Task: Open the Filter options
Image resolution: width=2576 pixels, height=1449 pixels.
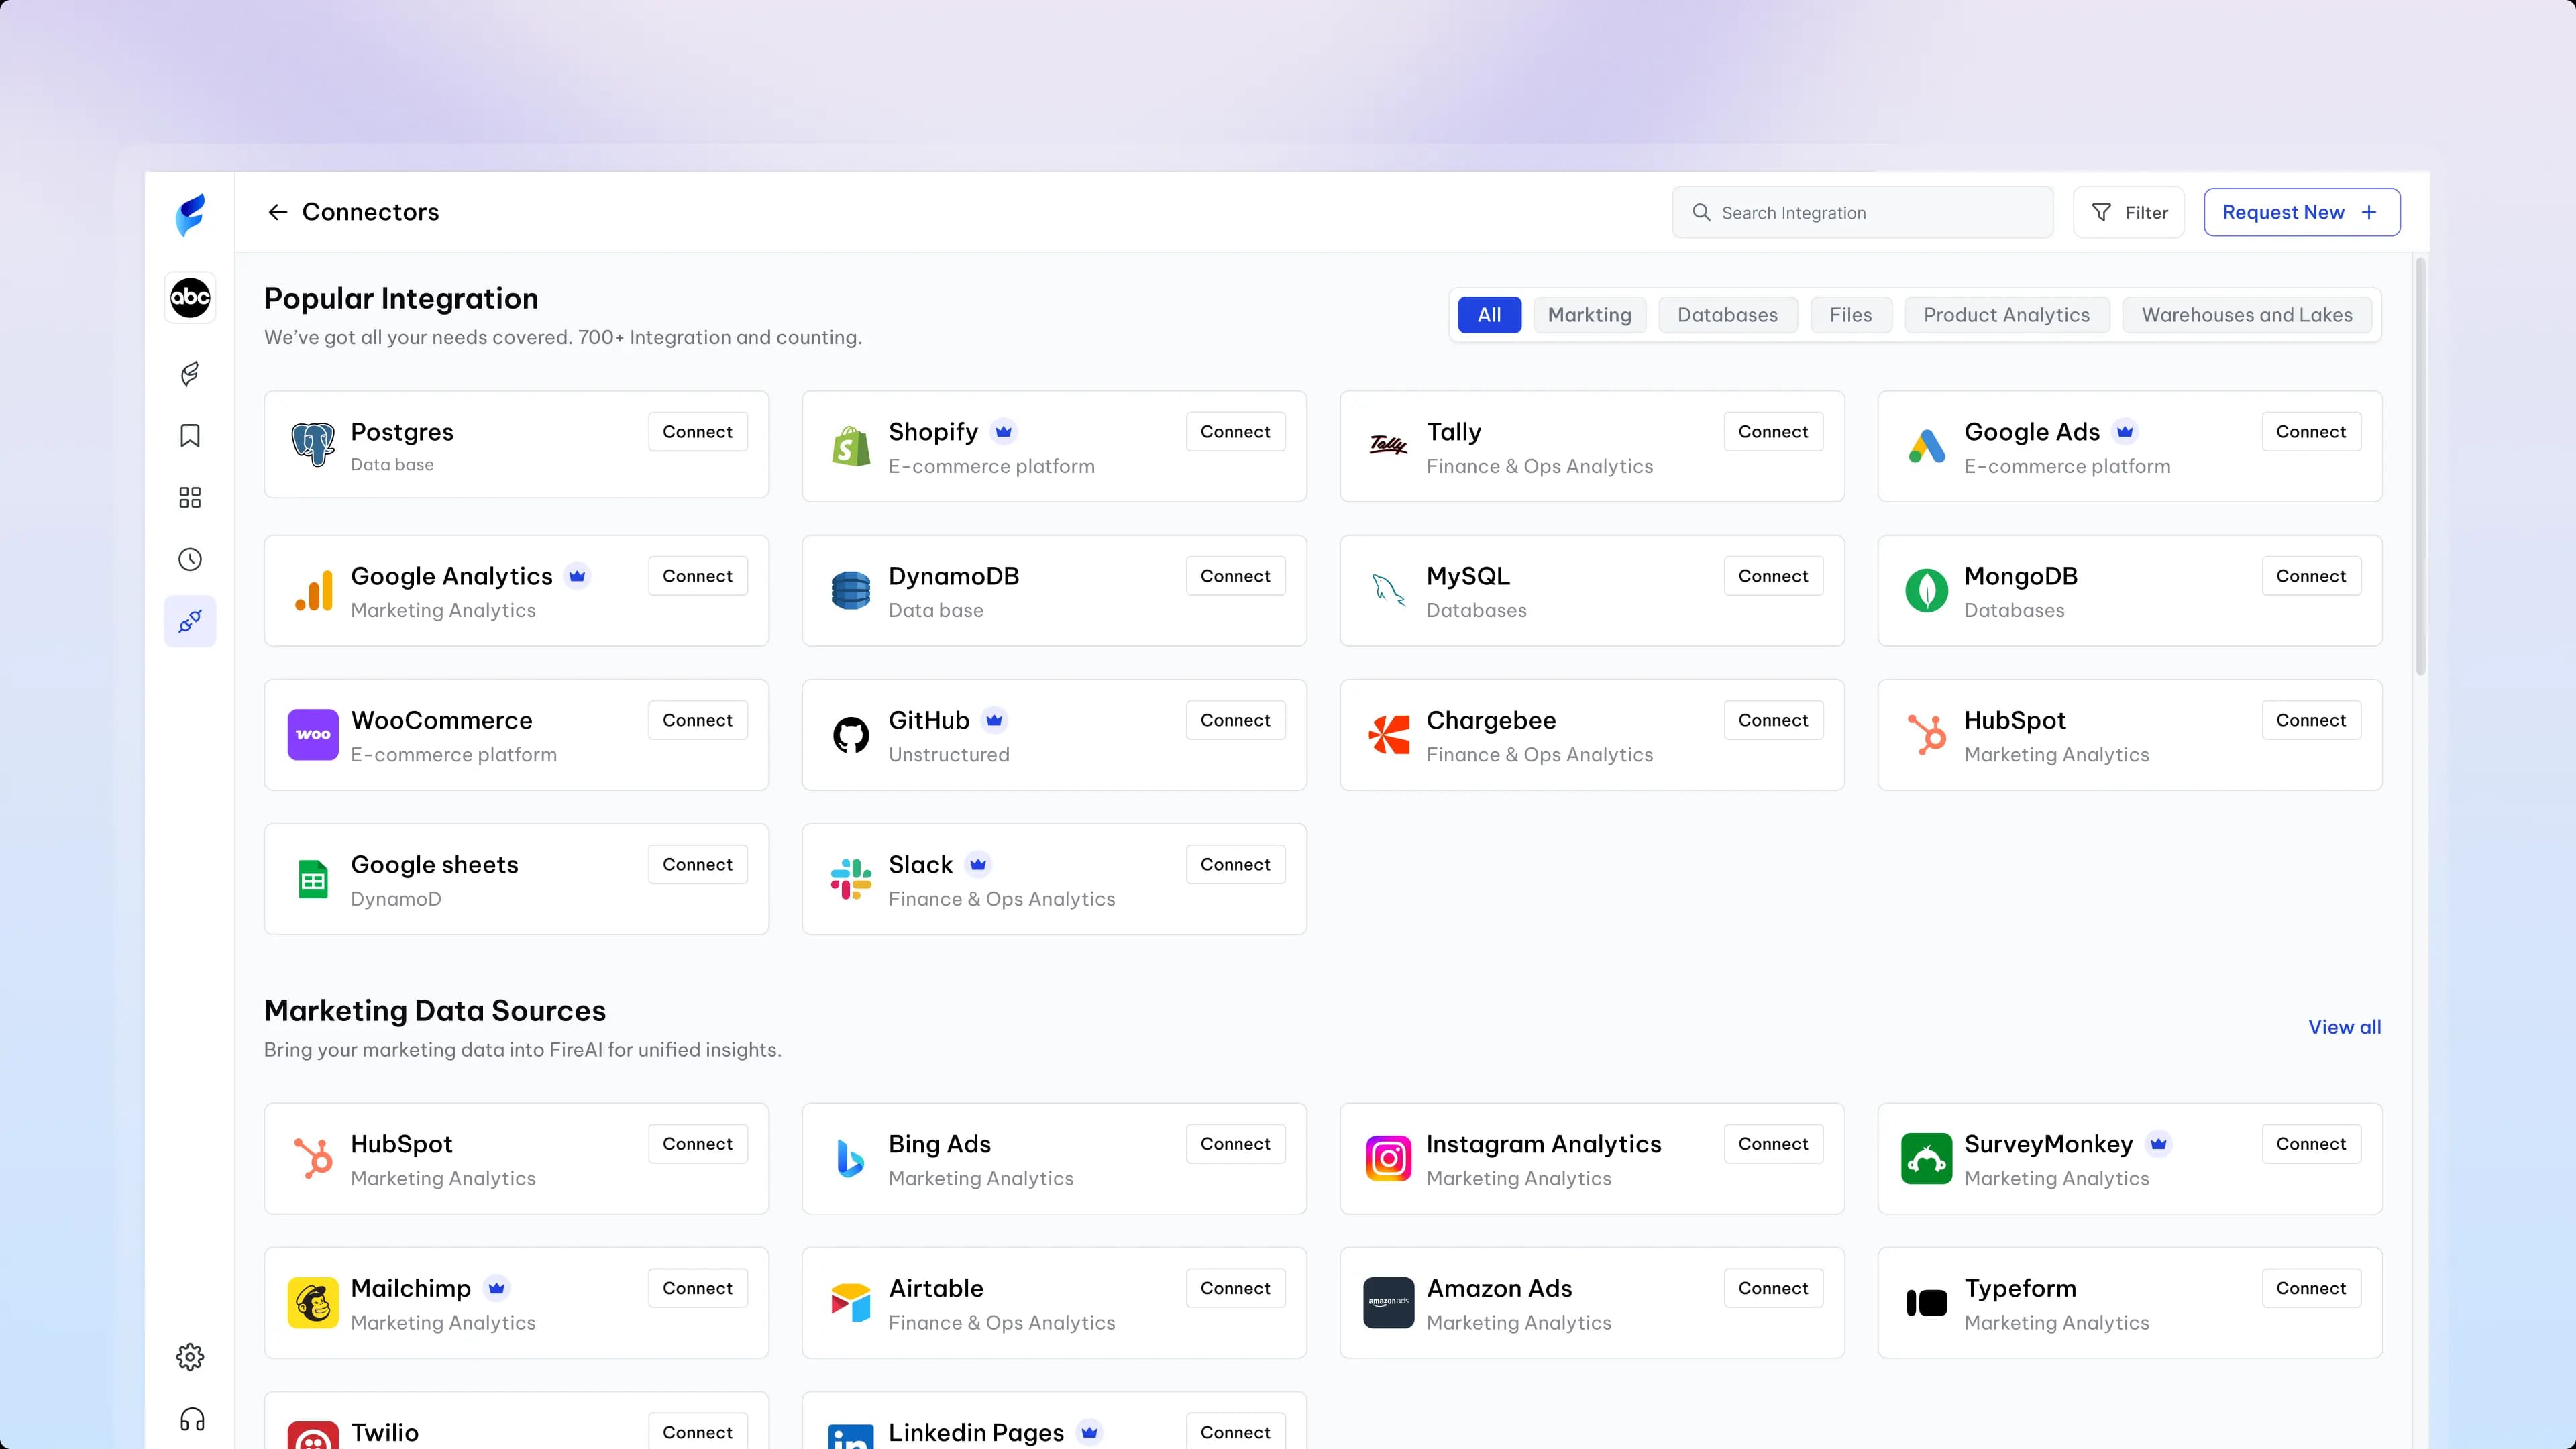Action: pos(2128,212)
